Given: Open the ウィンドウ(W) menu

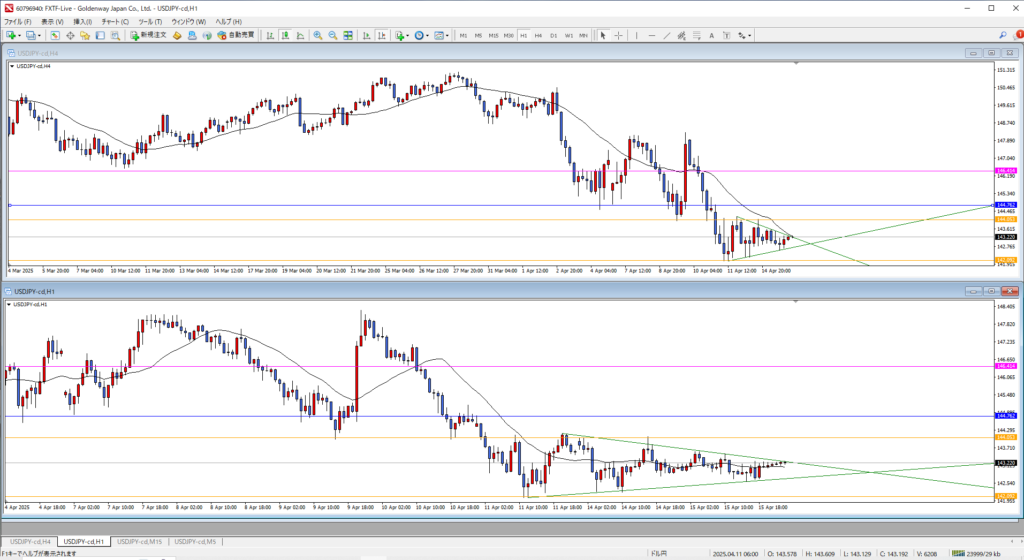Looking at the screenshot, I should 189,22.
